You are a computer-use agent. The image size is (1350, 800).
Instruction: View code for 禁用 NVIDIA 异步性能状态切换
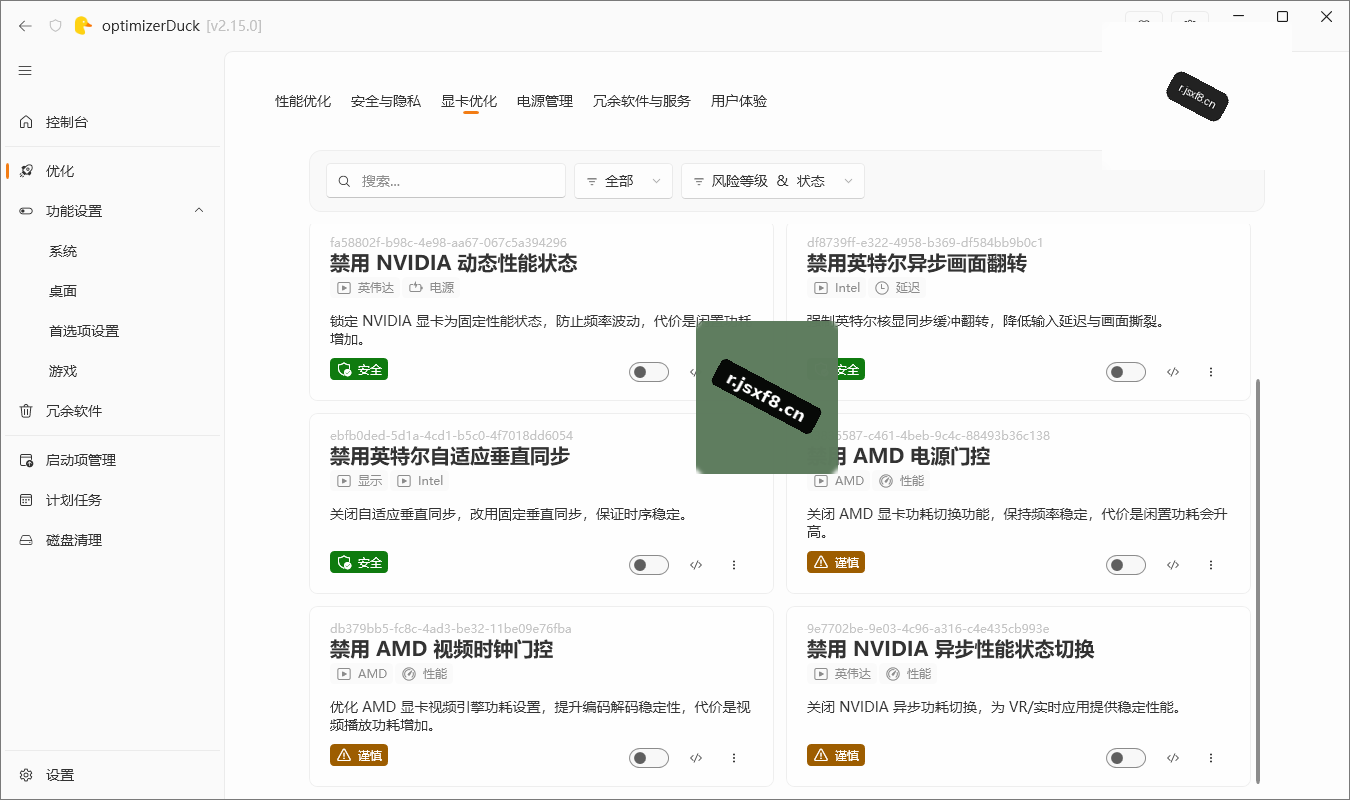[1173, 758]
